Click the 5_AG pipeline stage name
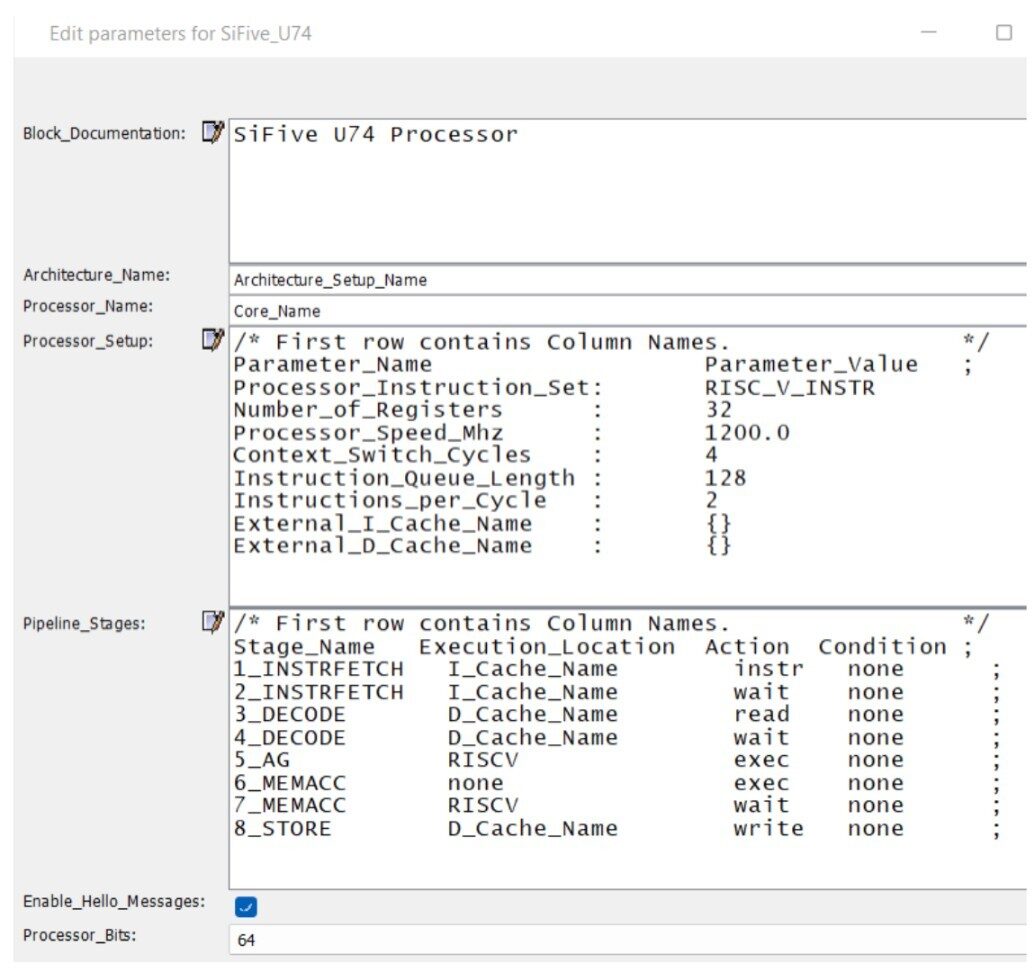The width and height of the screenshot is (1036, 972). (261, 760)
